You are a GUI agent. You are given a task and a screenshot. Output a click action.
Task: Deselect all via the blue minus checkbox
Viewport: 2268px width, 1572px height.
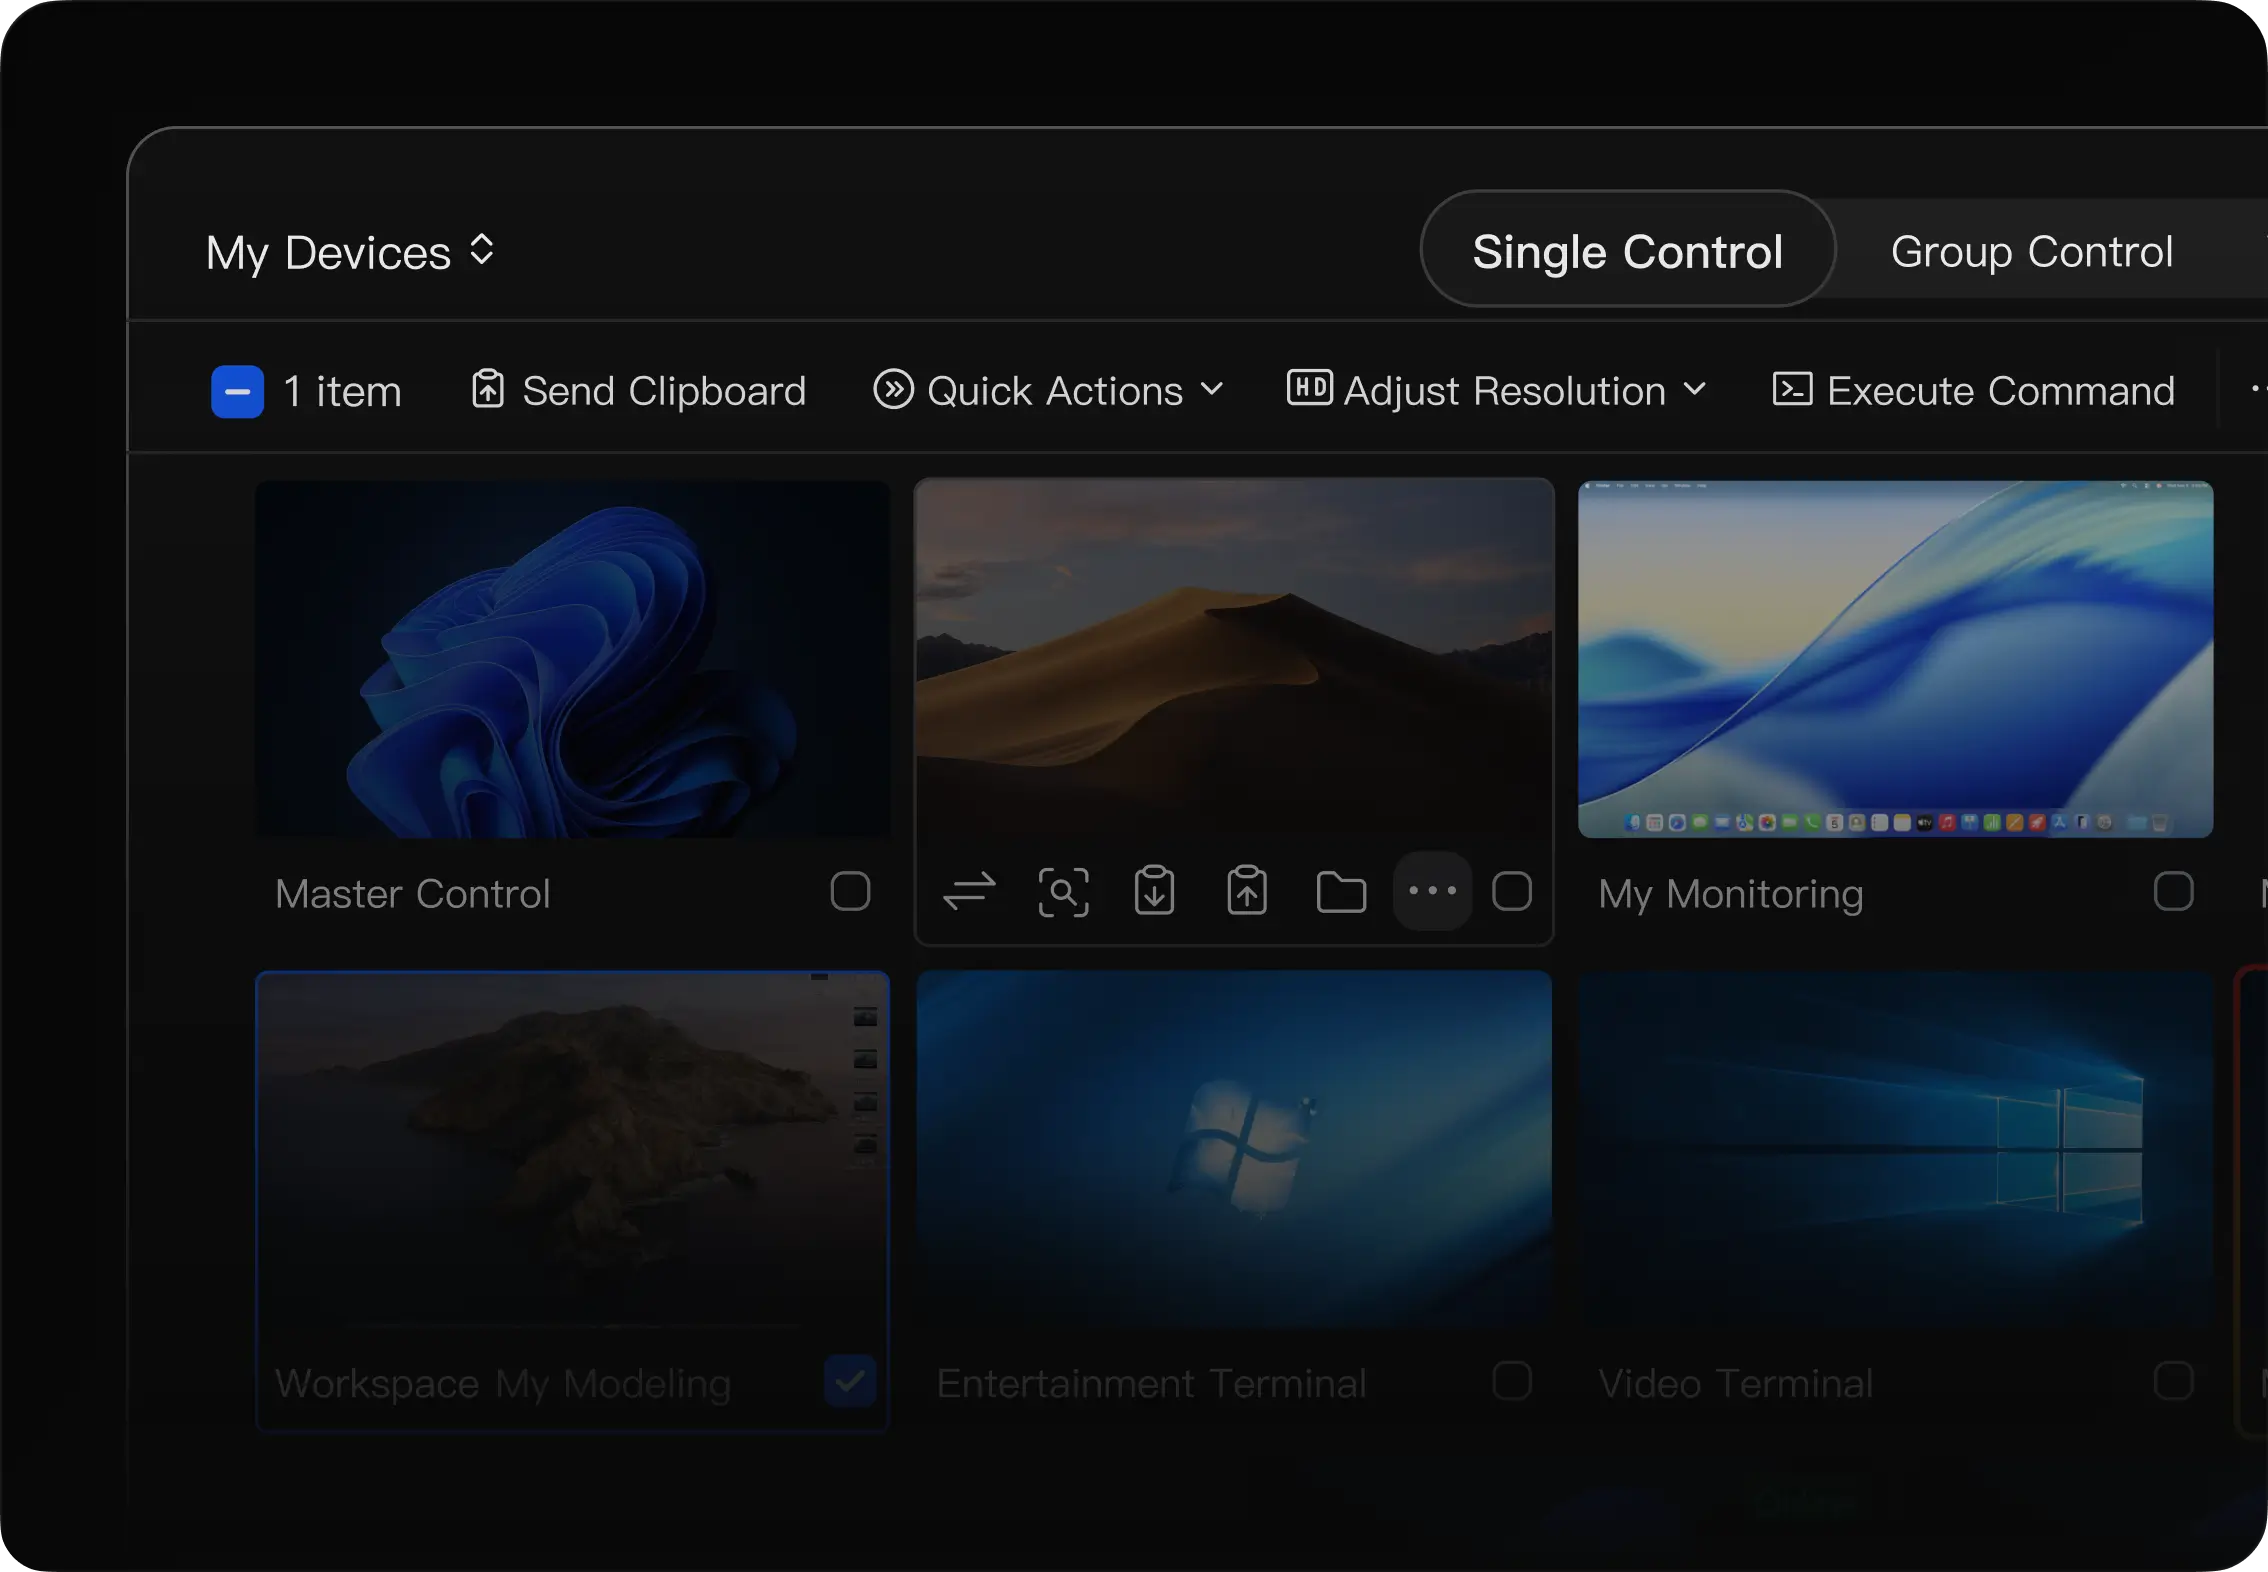point(237,391)
